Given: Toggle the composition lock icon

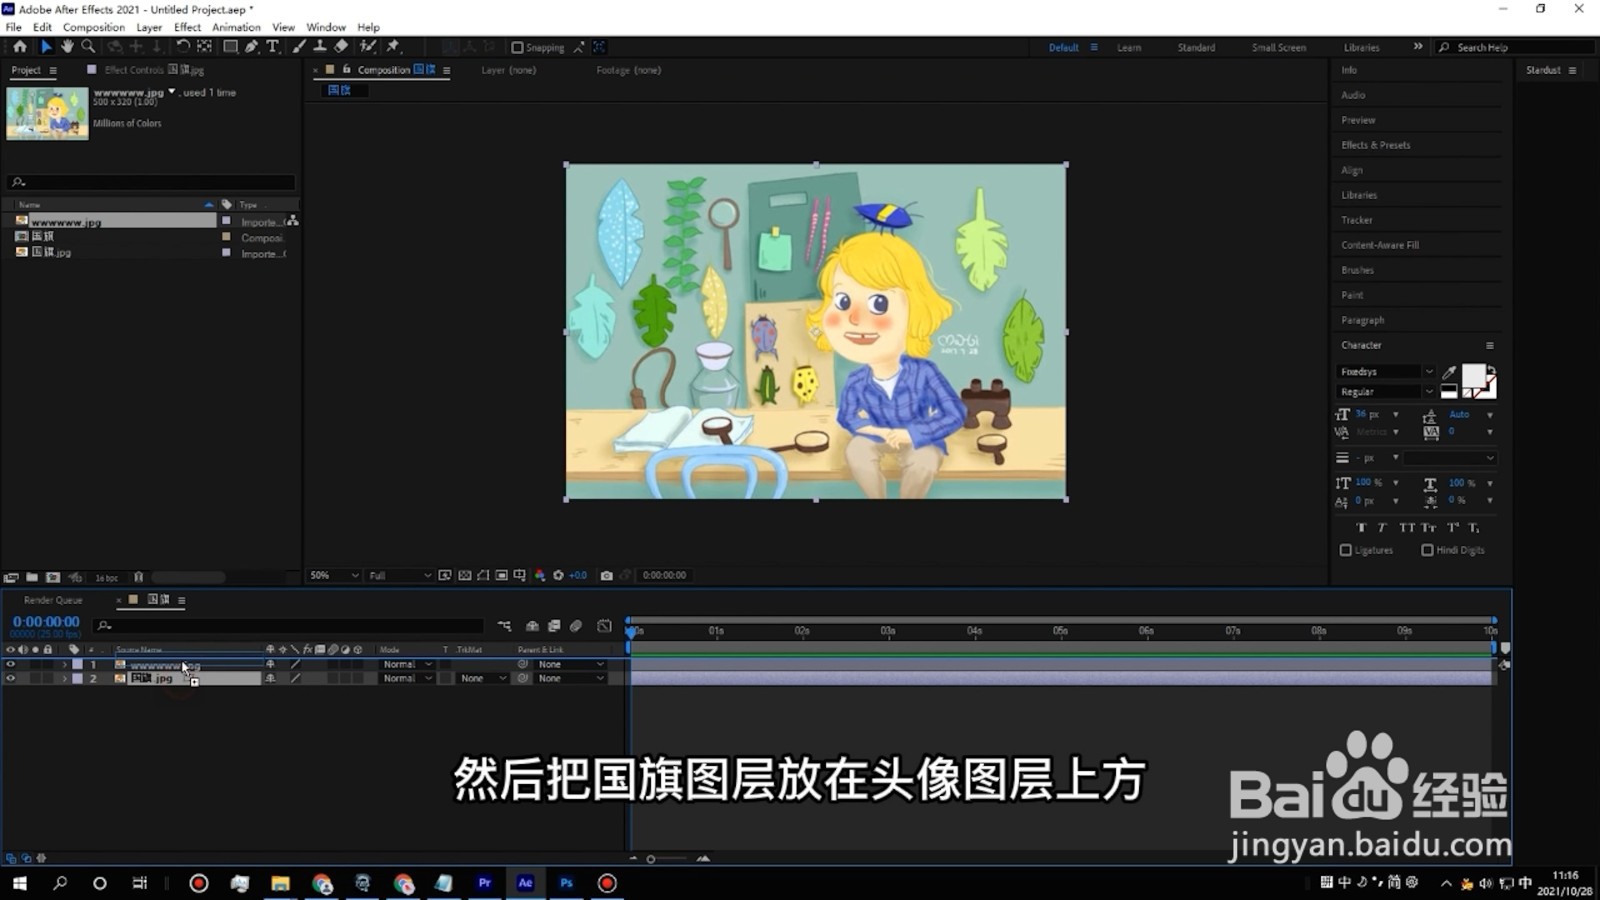Looking at the screenshot, I should click(x=347, y=69).
